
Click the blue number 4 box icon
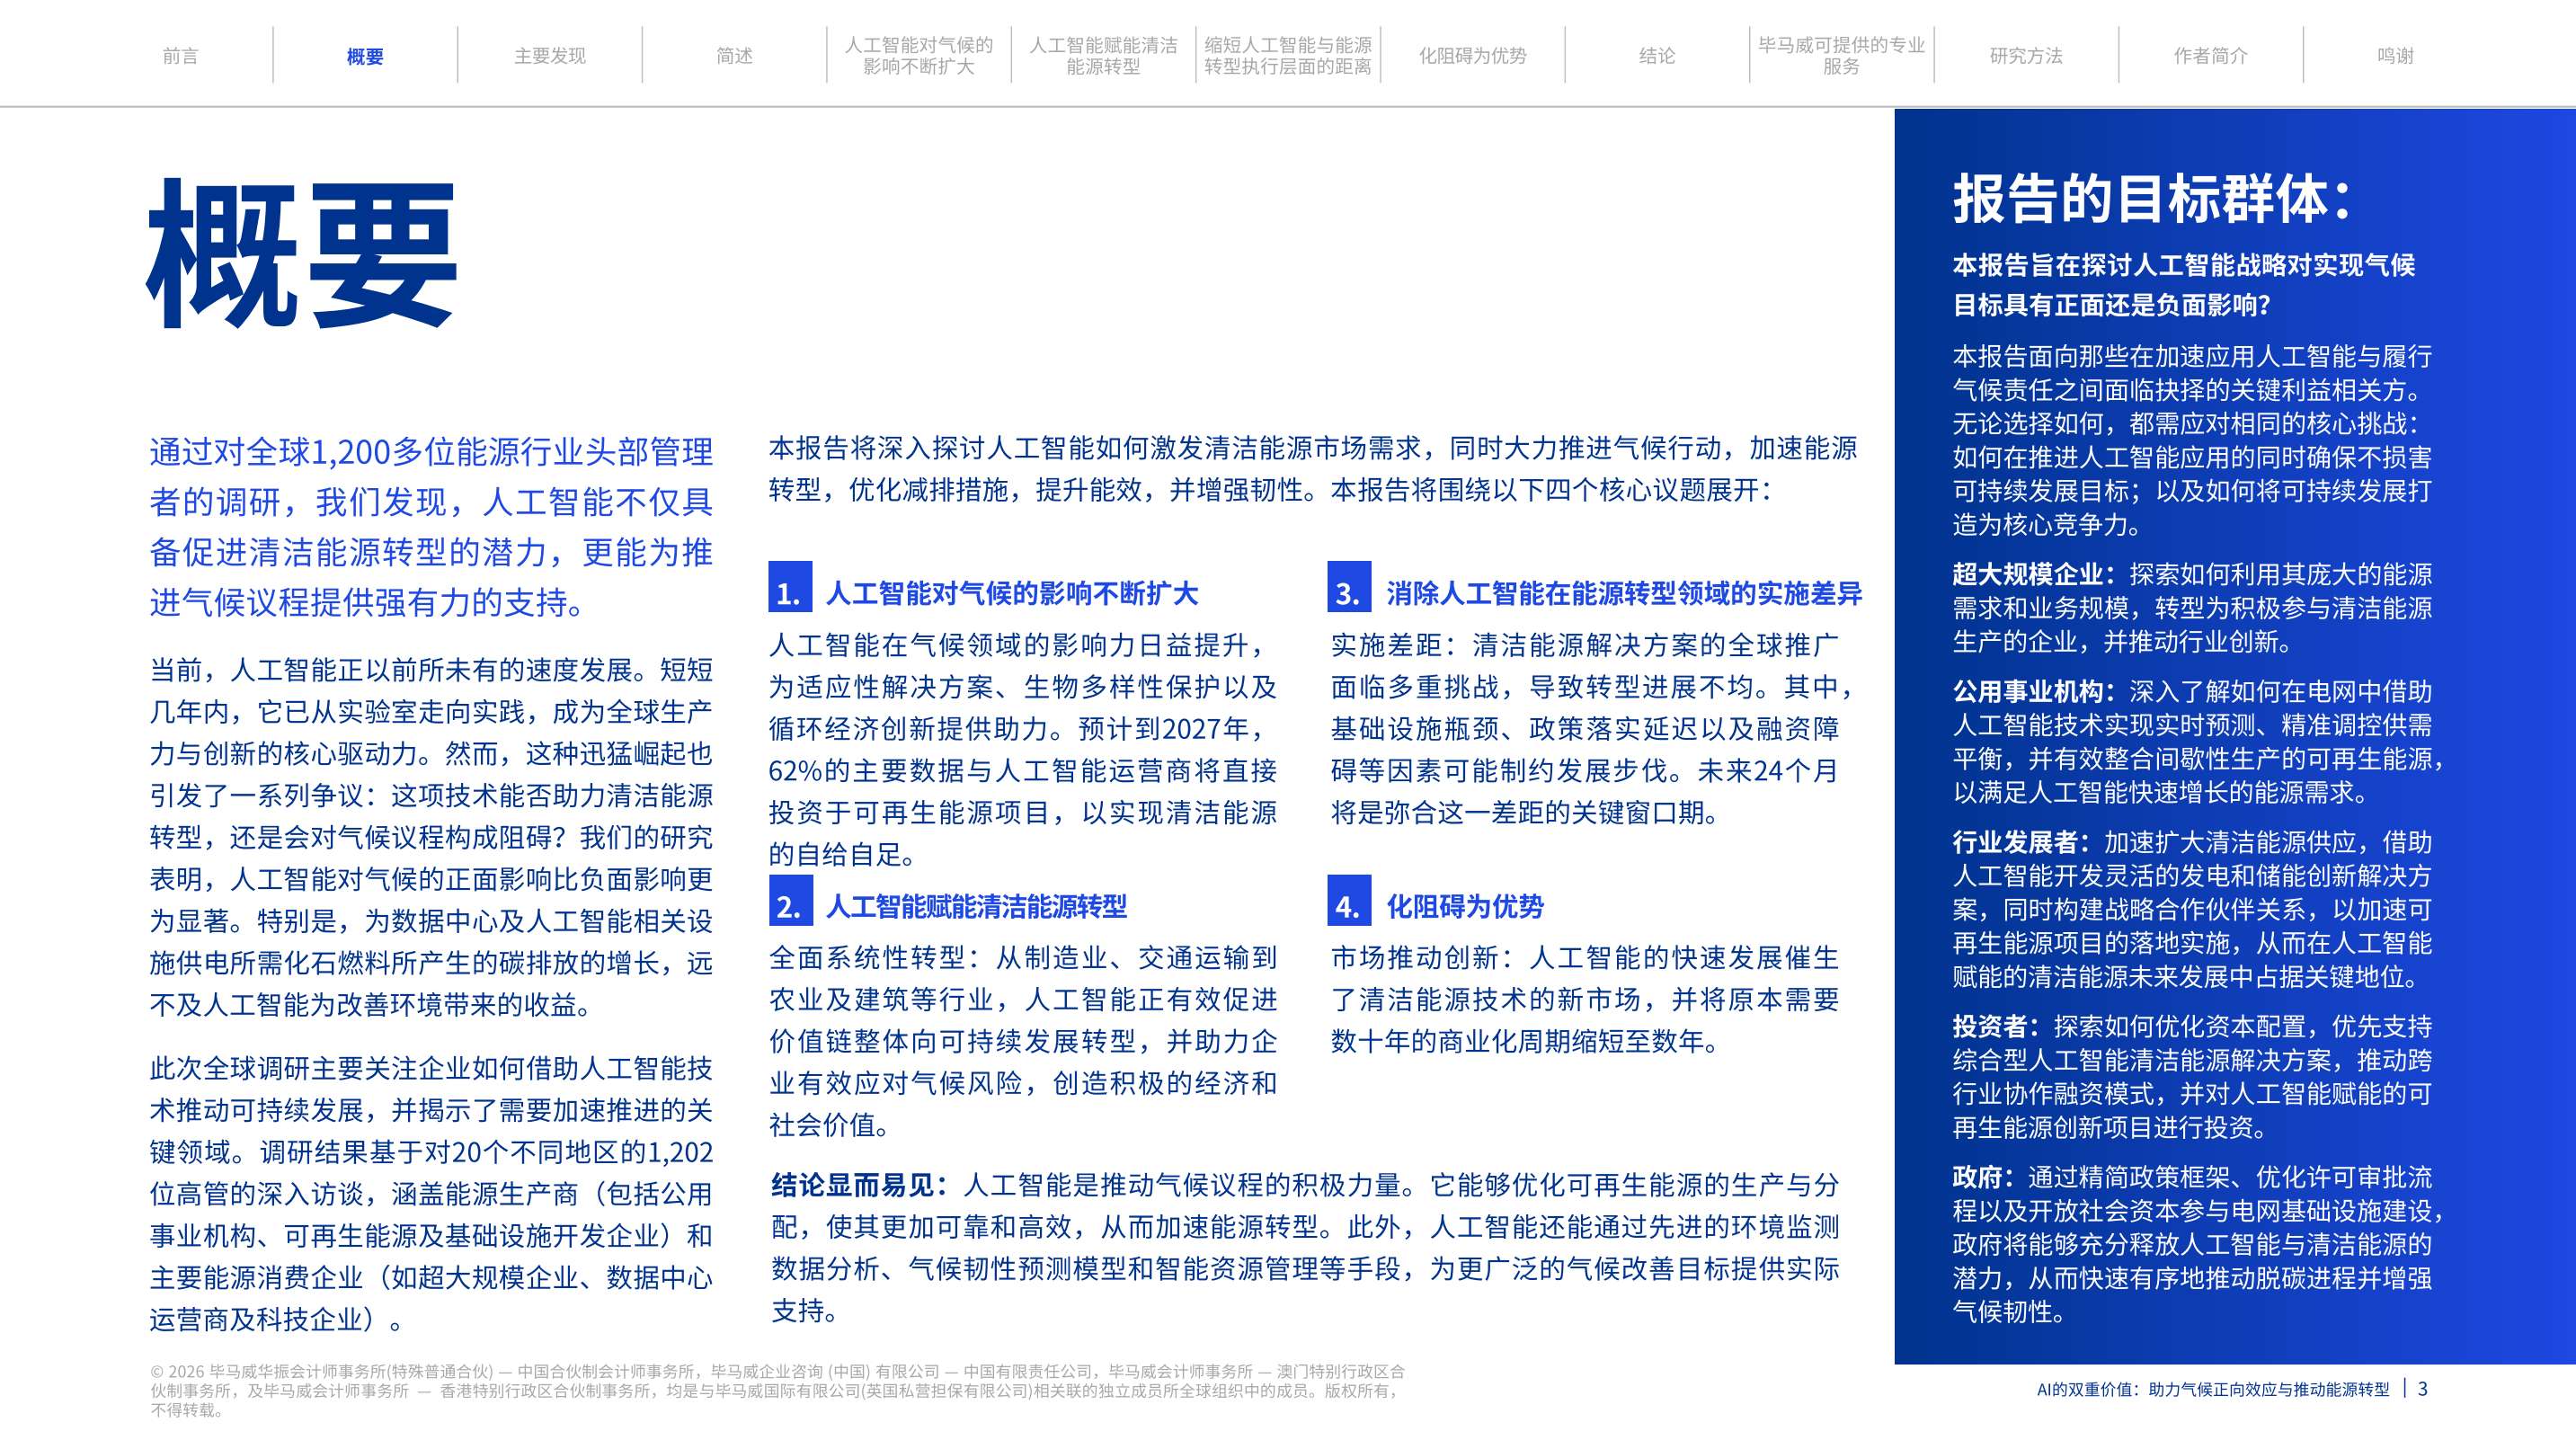[1348, 901]
